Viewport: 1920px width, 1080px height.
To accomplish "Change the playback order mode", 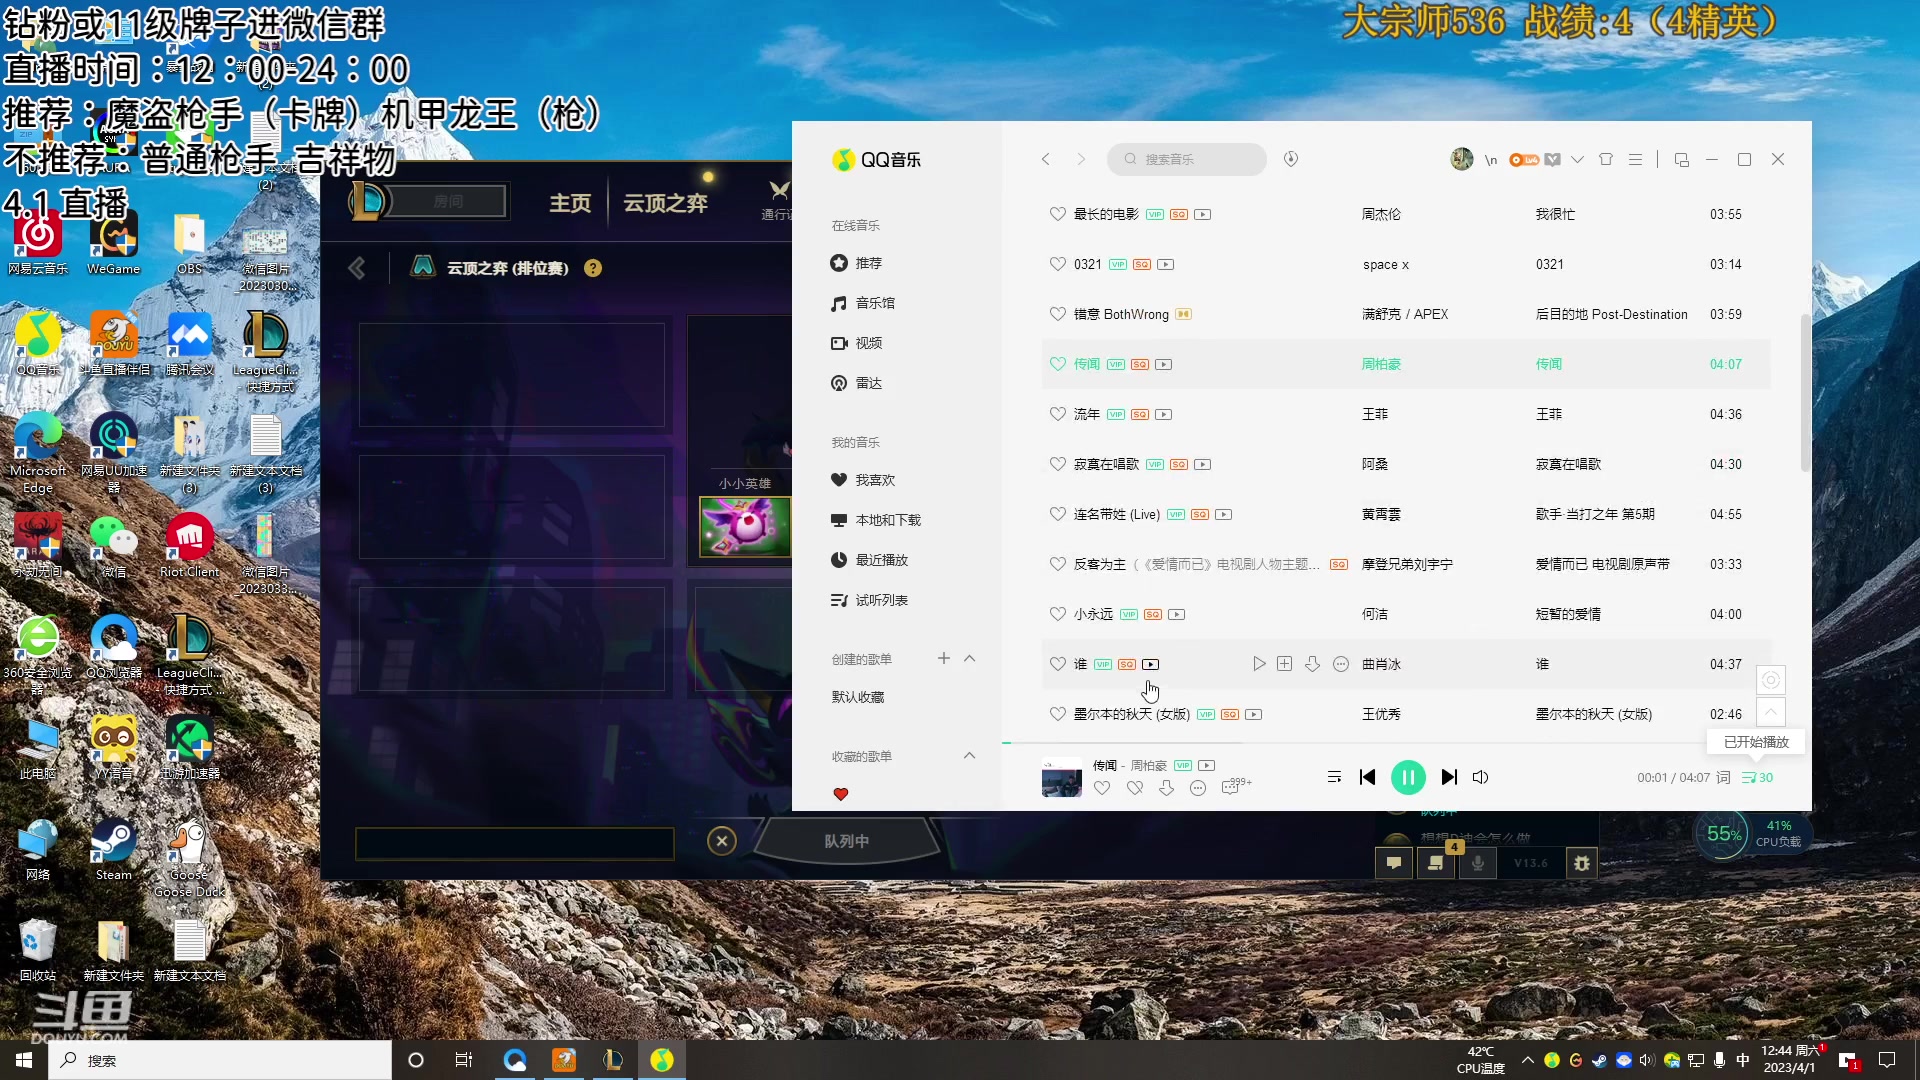I will point(1334,777).
